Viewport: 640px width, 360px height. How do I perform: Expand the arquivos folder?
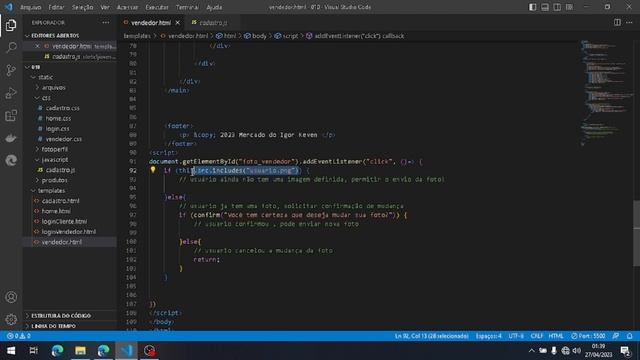point(53,87)
